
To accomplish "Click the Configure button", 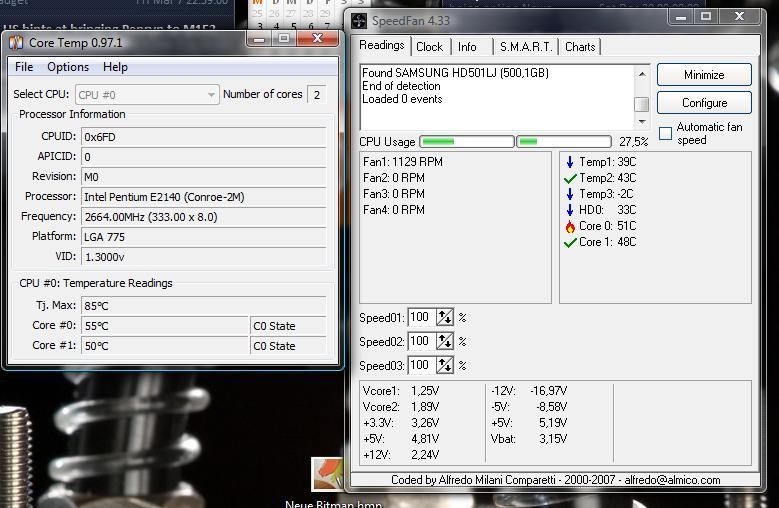I will pyautogui.click(x=704, y=103).
